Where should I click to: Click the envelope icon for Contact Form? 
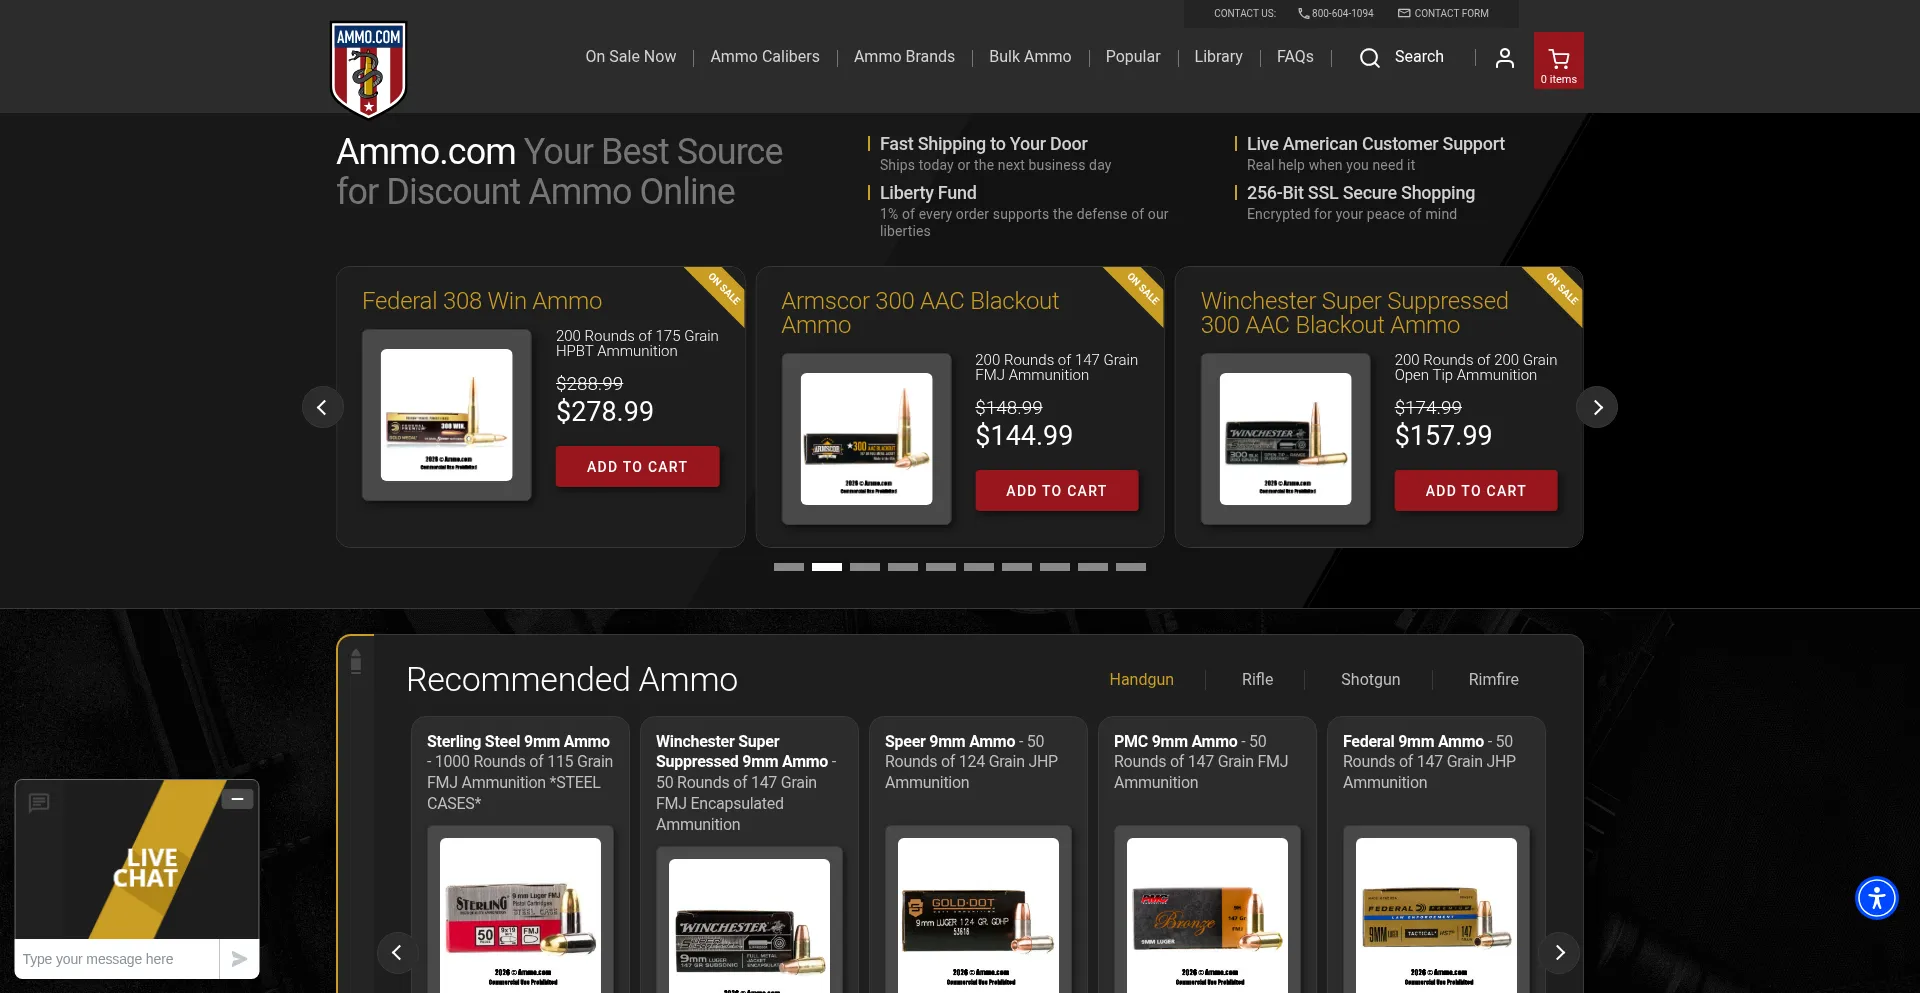click(x=1404, y=13)
